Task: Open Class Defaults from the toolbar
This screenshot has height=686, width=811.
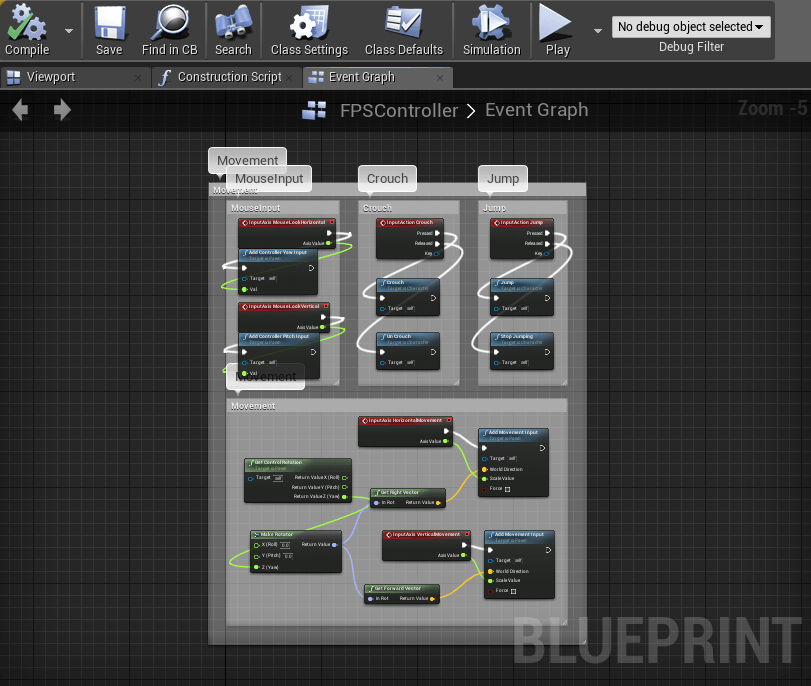Action: (x=403, y=30)
